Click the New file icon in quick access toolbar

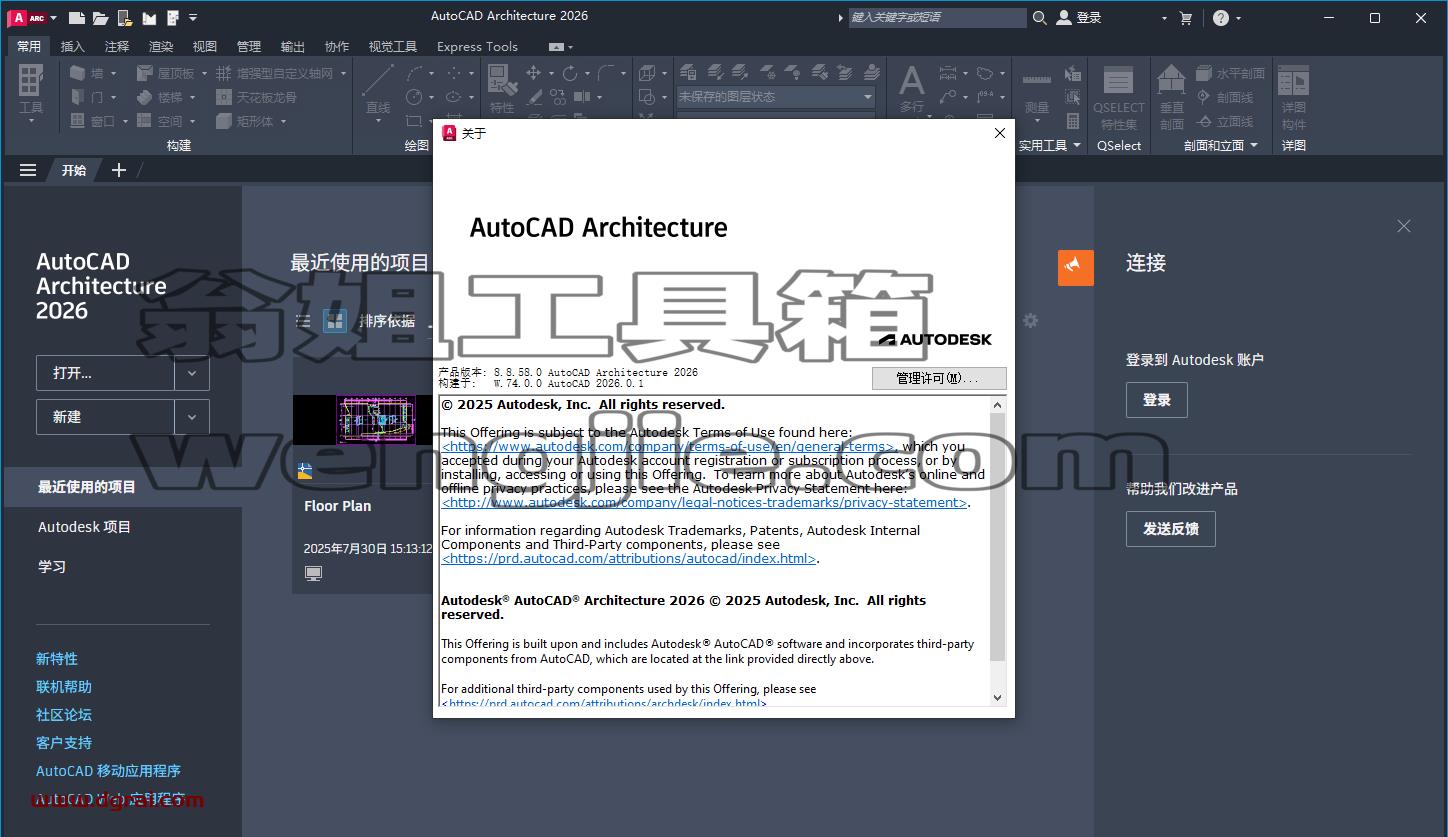[76, 17]
